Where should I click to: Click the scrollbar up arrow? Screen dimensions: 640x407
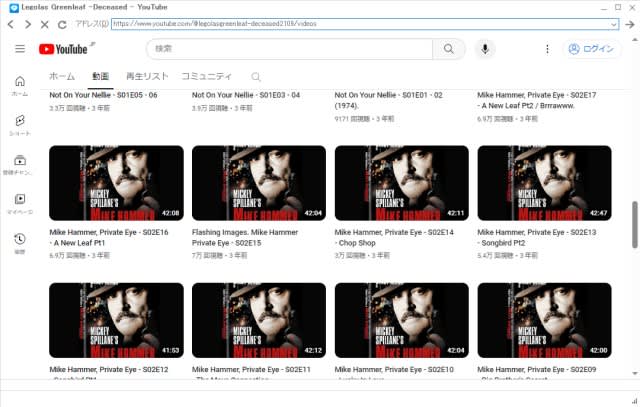pyautogui.click(x=635, y=40)
